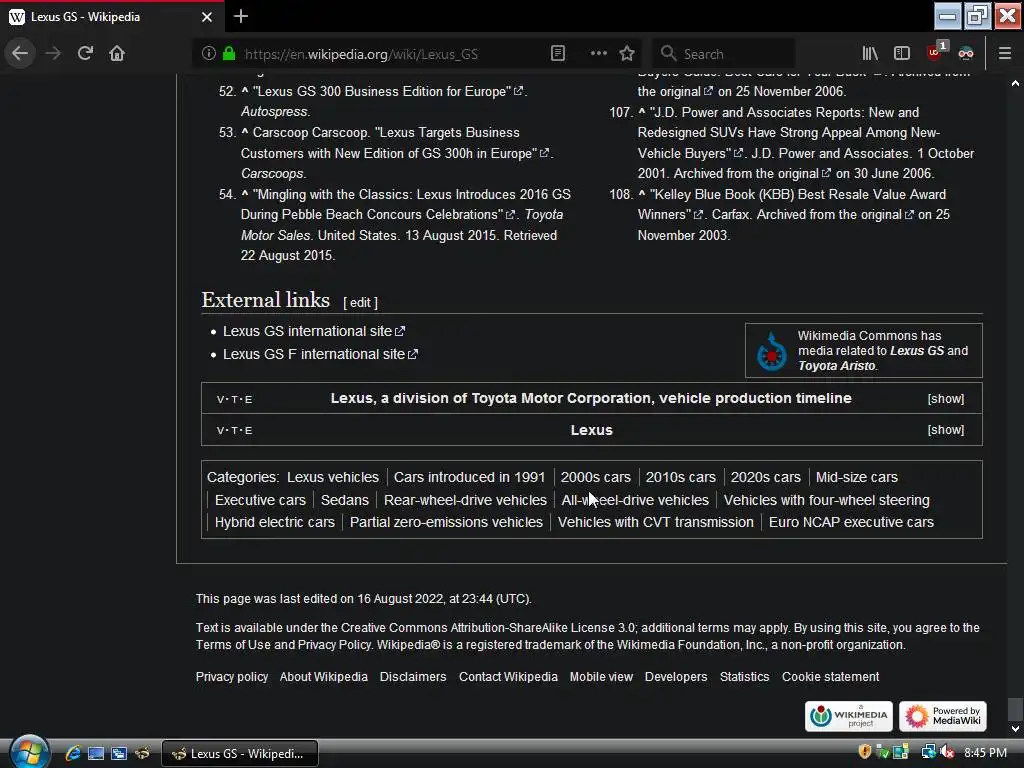
Task: Click the scrollbar down arrow
Action: pyautogui.click(x=1015, y=729)
